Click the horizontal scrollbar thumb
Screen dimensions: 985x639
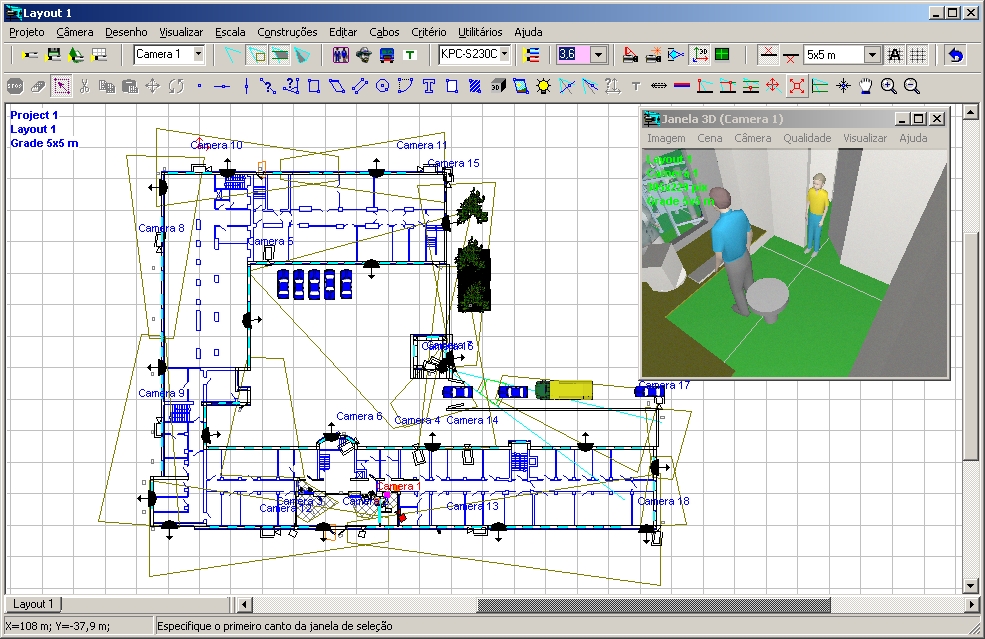point(654,604)
